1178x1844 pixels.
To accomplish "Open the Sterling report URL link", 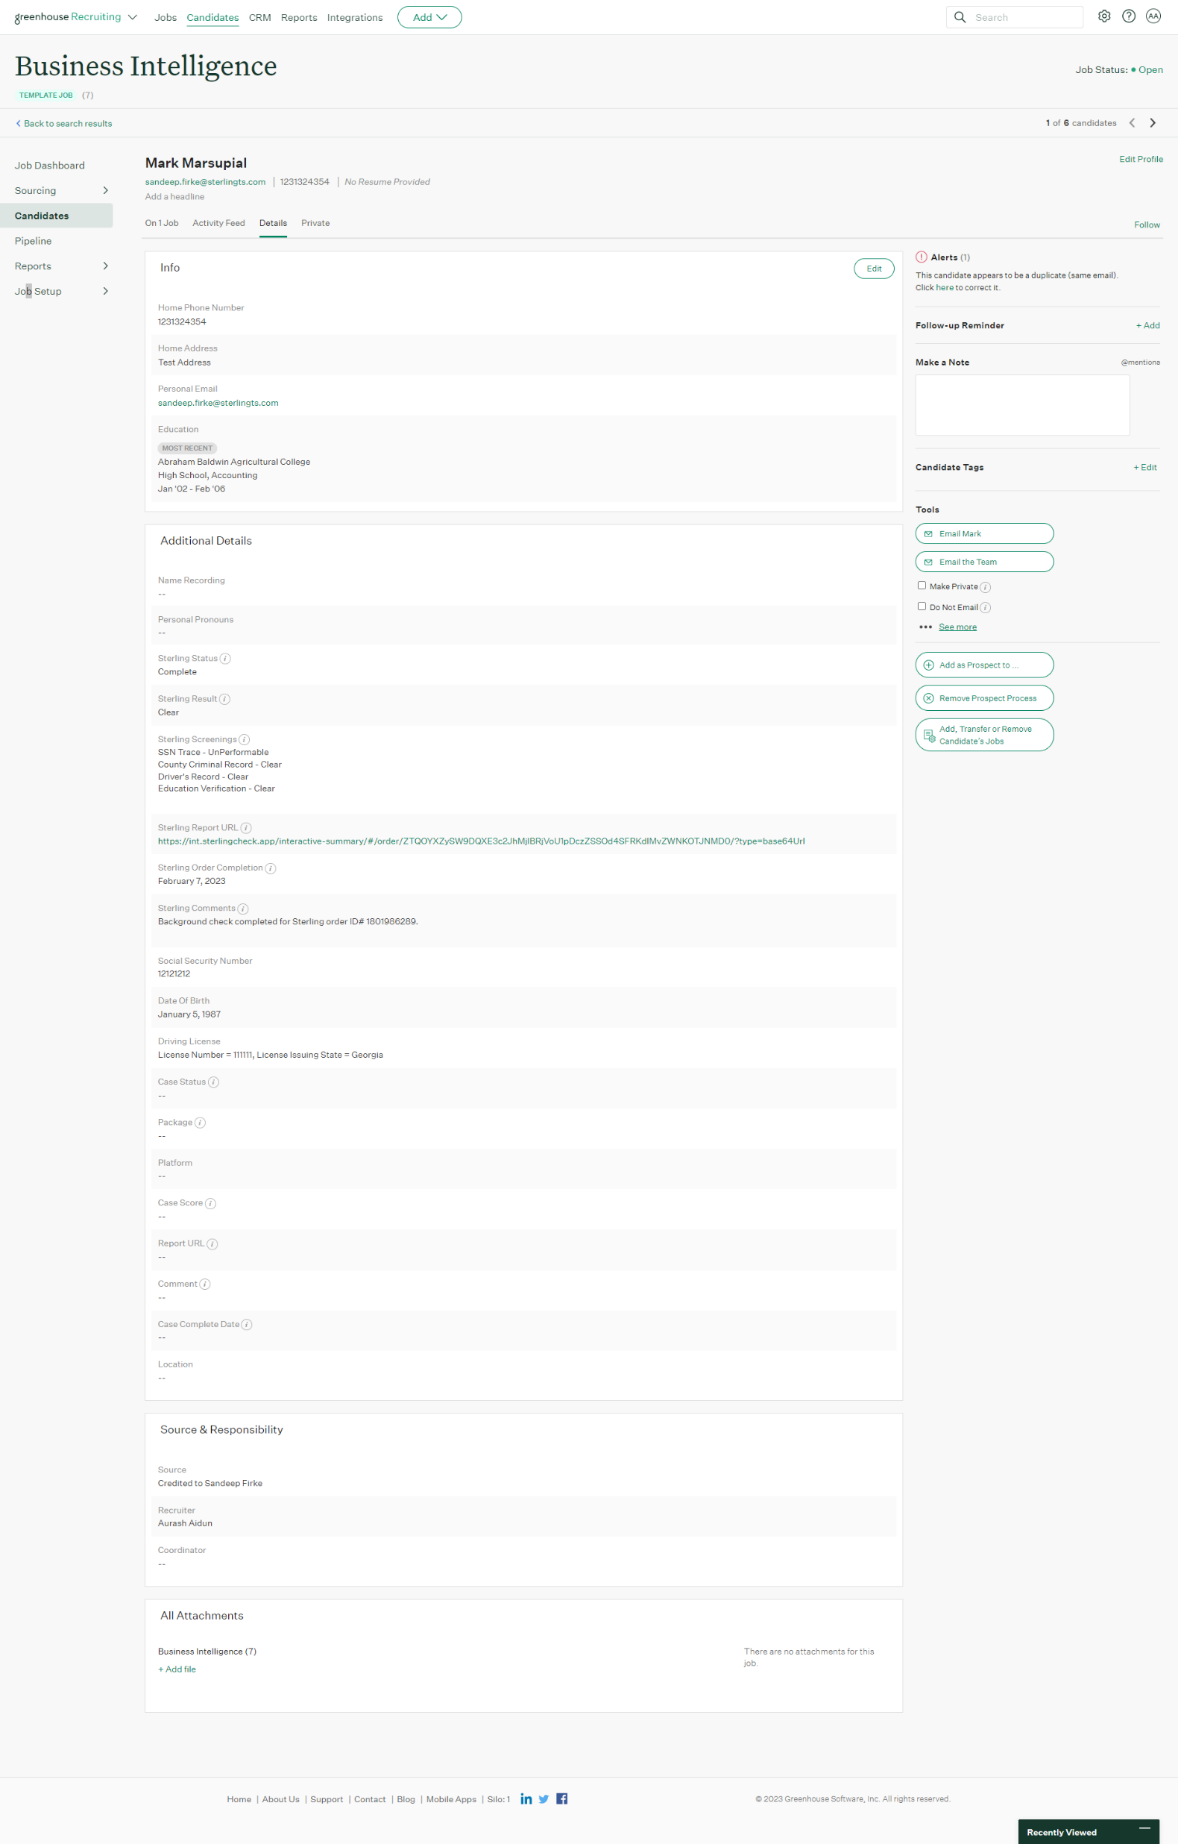I will click(x=481, y=841).
